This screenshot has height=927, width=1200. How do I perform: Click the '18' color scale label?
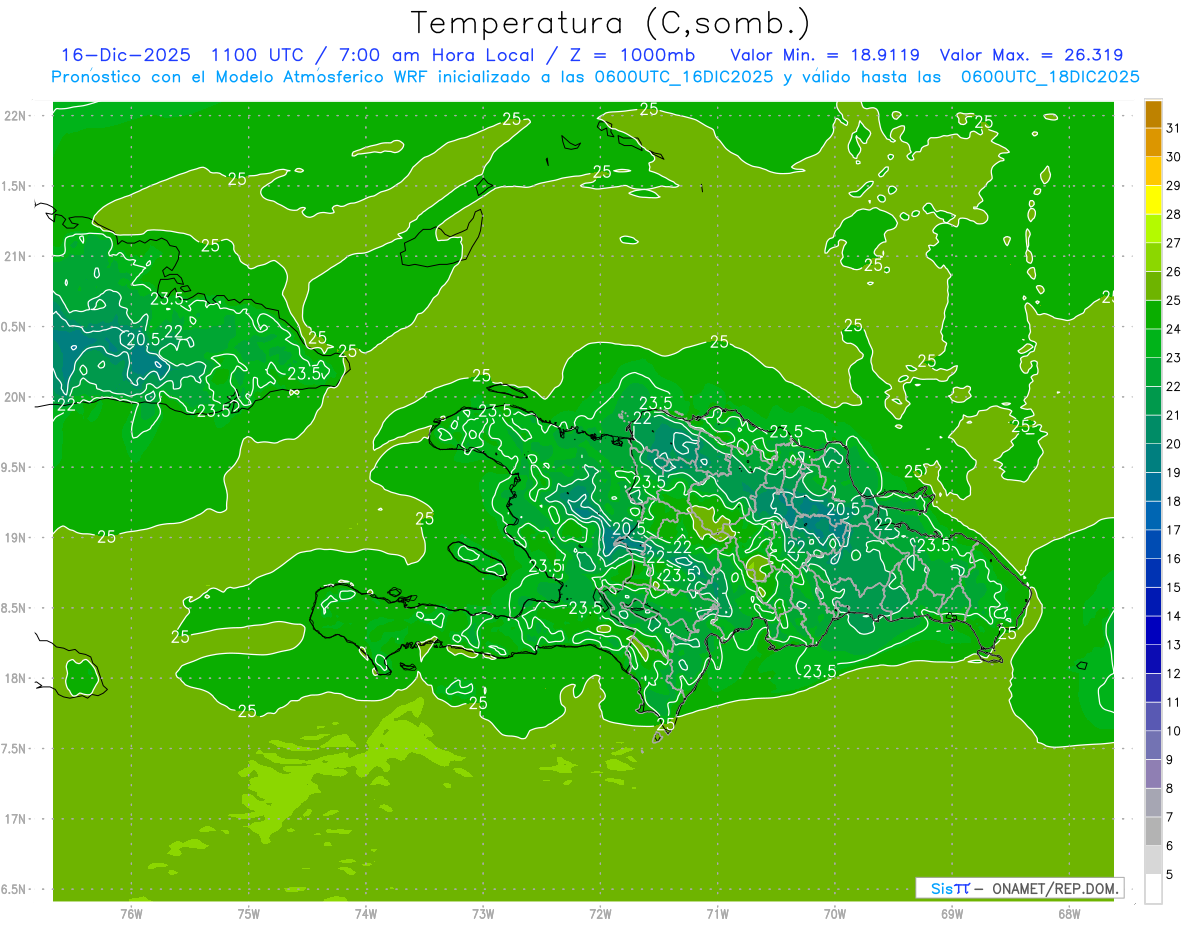pyautogui.click(x=1174, y=501)
